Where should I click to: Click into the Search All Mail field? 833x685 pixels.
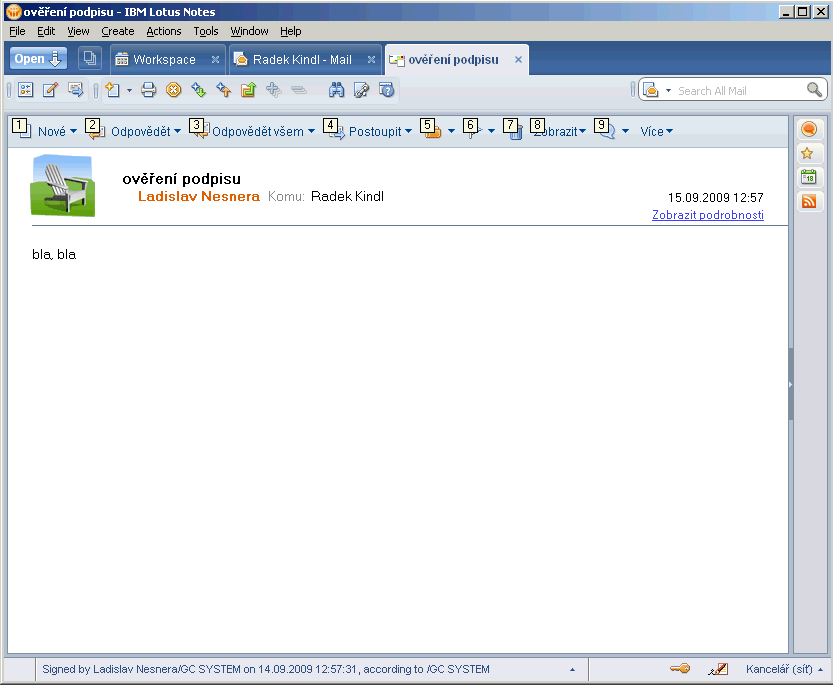(738, 90)
